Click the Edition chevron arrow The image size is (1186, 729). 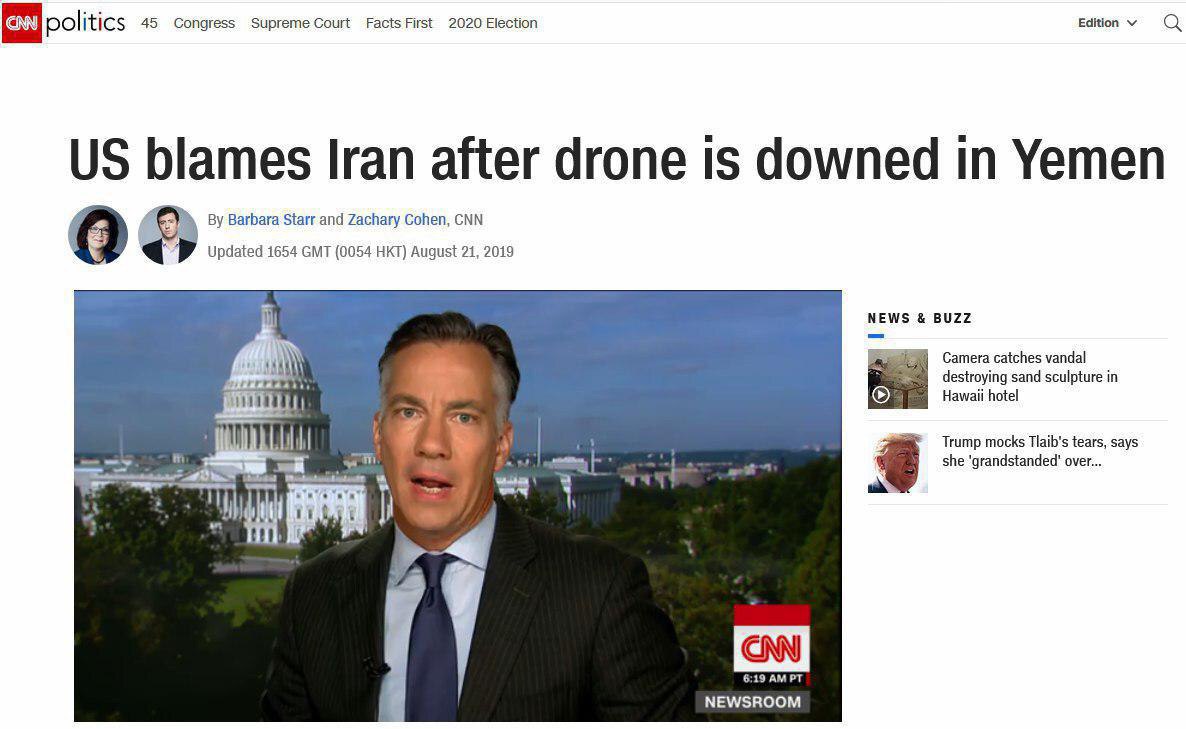click(1132, 23)
